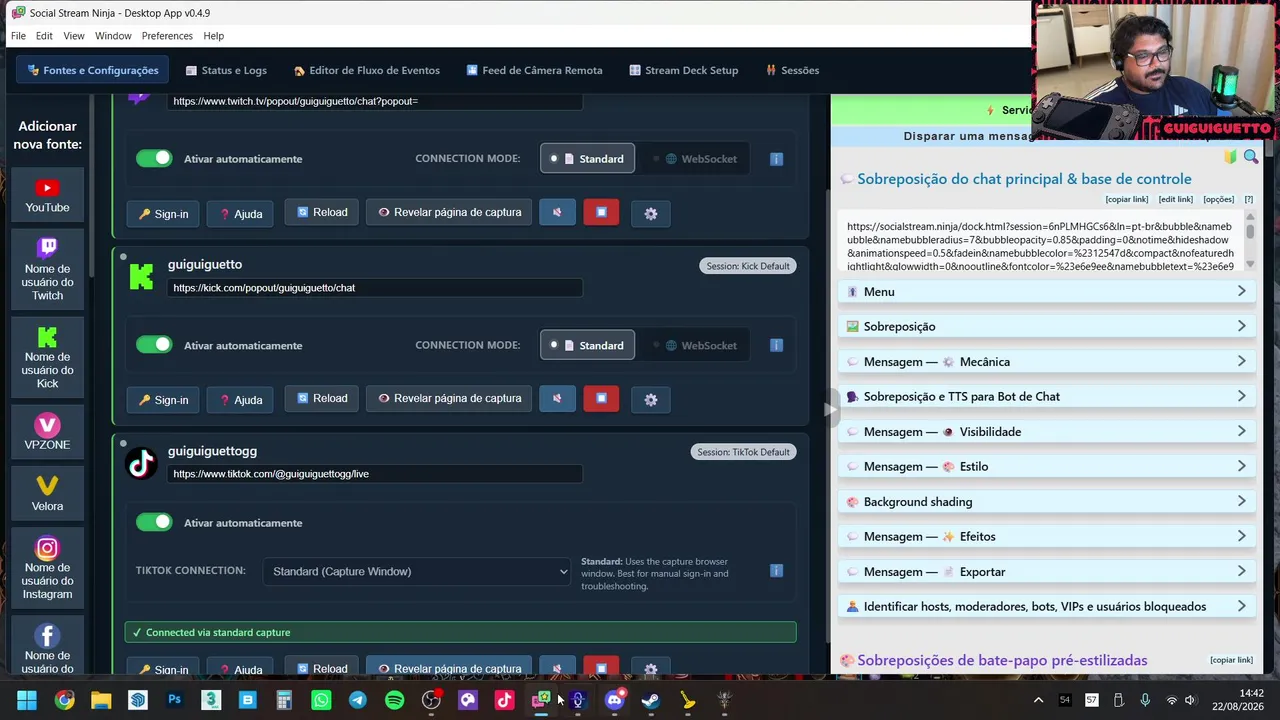Add a Velora source

tap(47, 494)
